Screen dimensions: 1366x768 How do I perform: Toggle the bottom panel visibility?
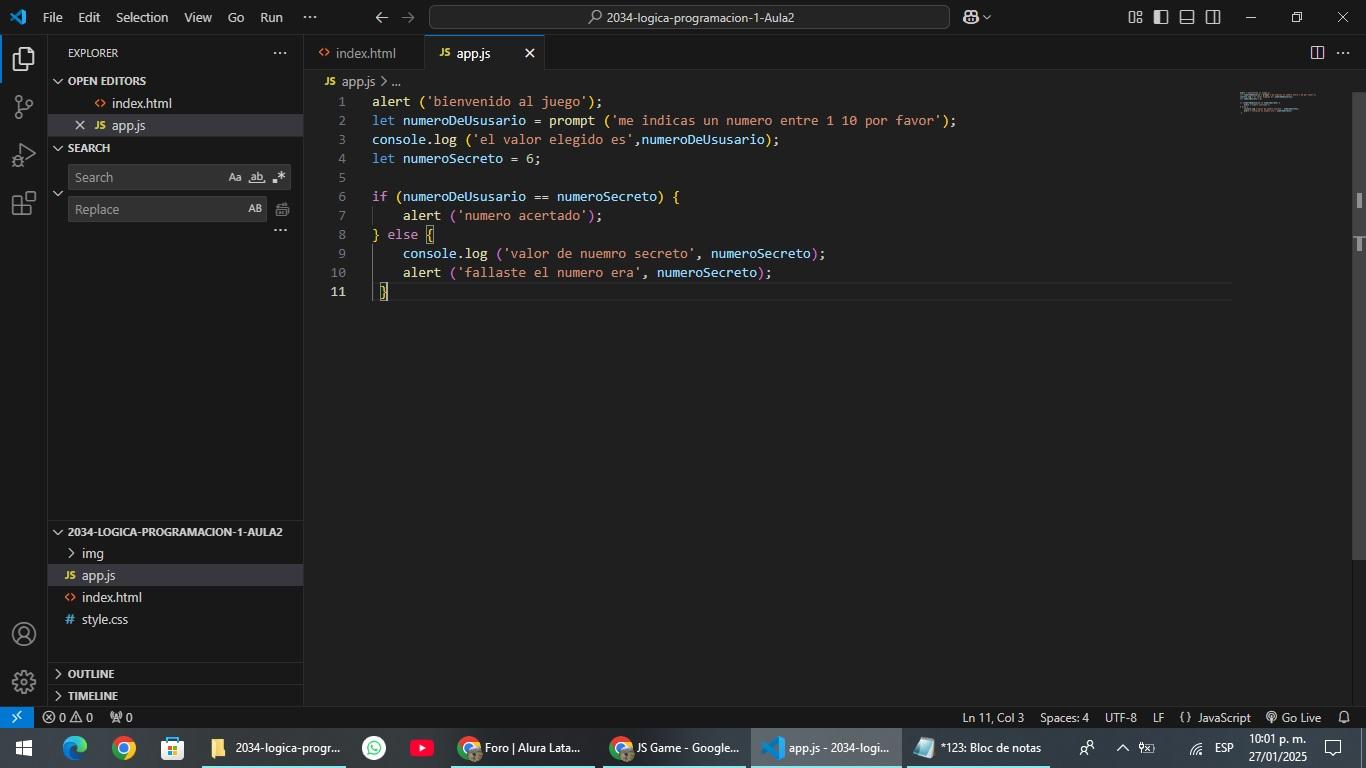pos(1187,17)
